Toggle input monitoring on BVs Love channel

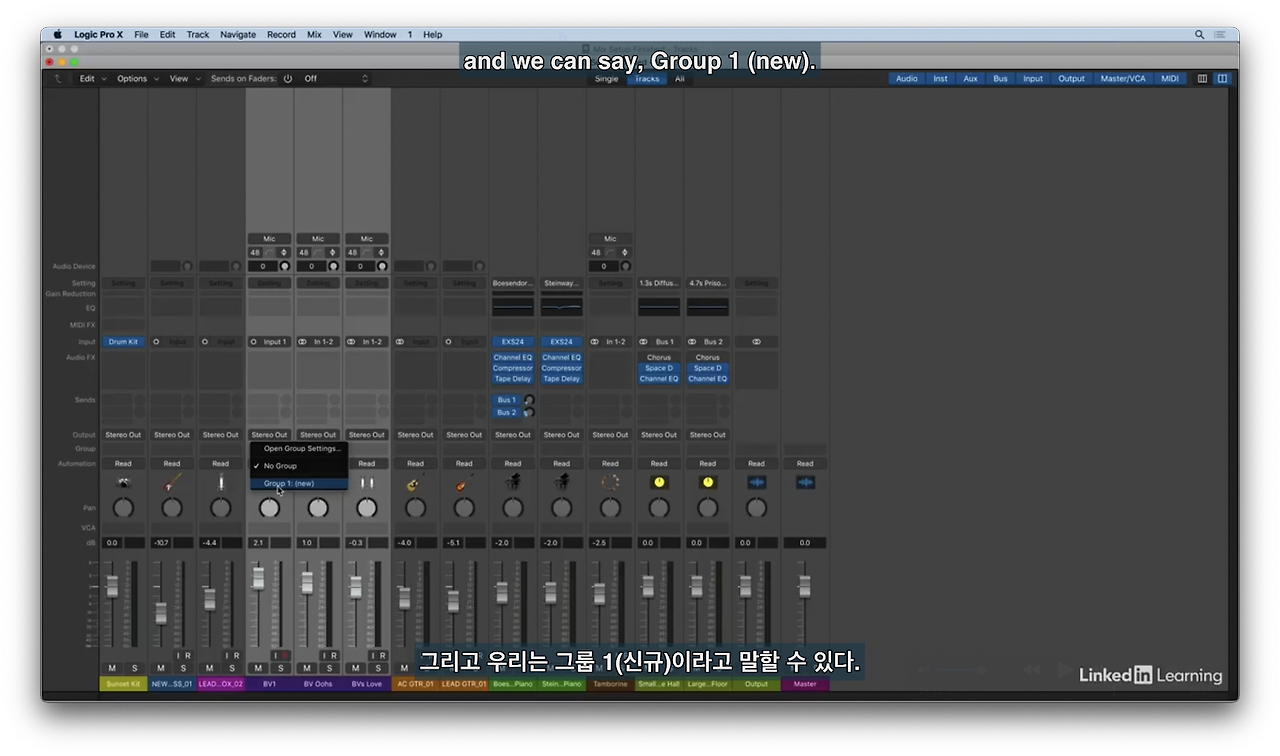click(373, 656)
